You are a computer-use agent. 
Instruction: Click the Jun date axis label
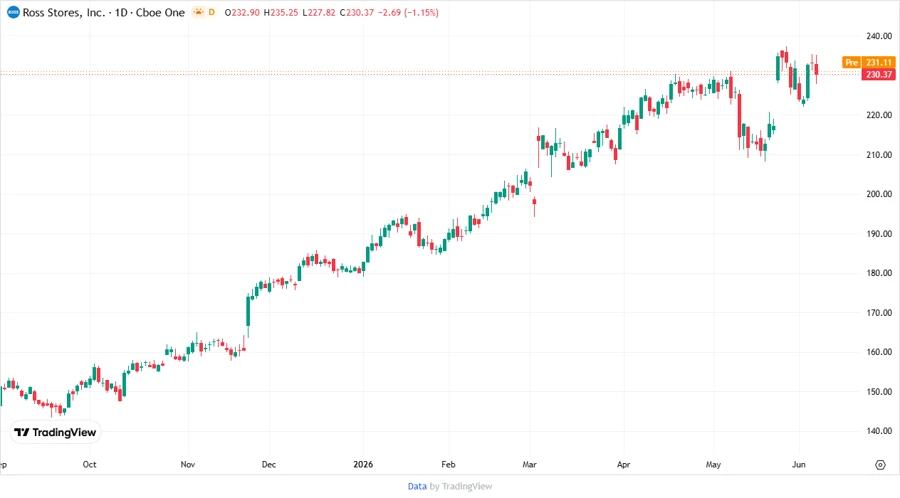tap(798, 464)
